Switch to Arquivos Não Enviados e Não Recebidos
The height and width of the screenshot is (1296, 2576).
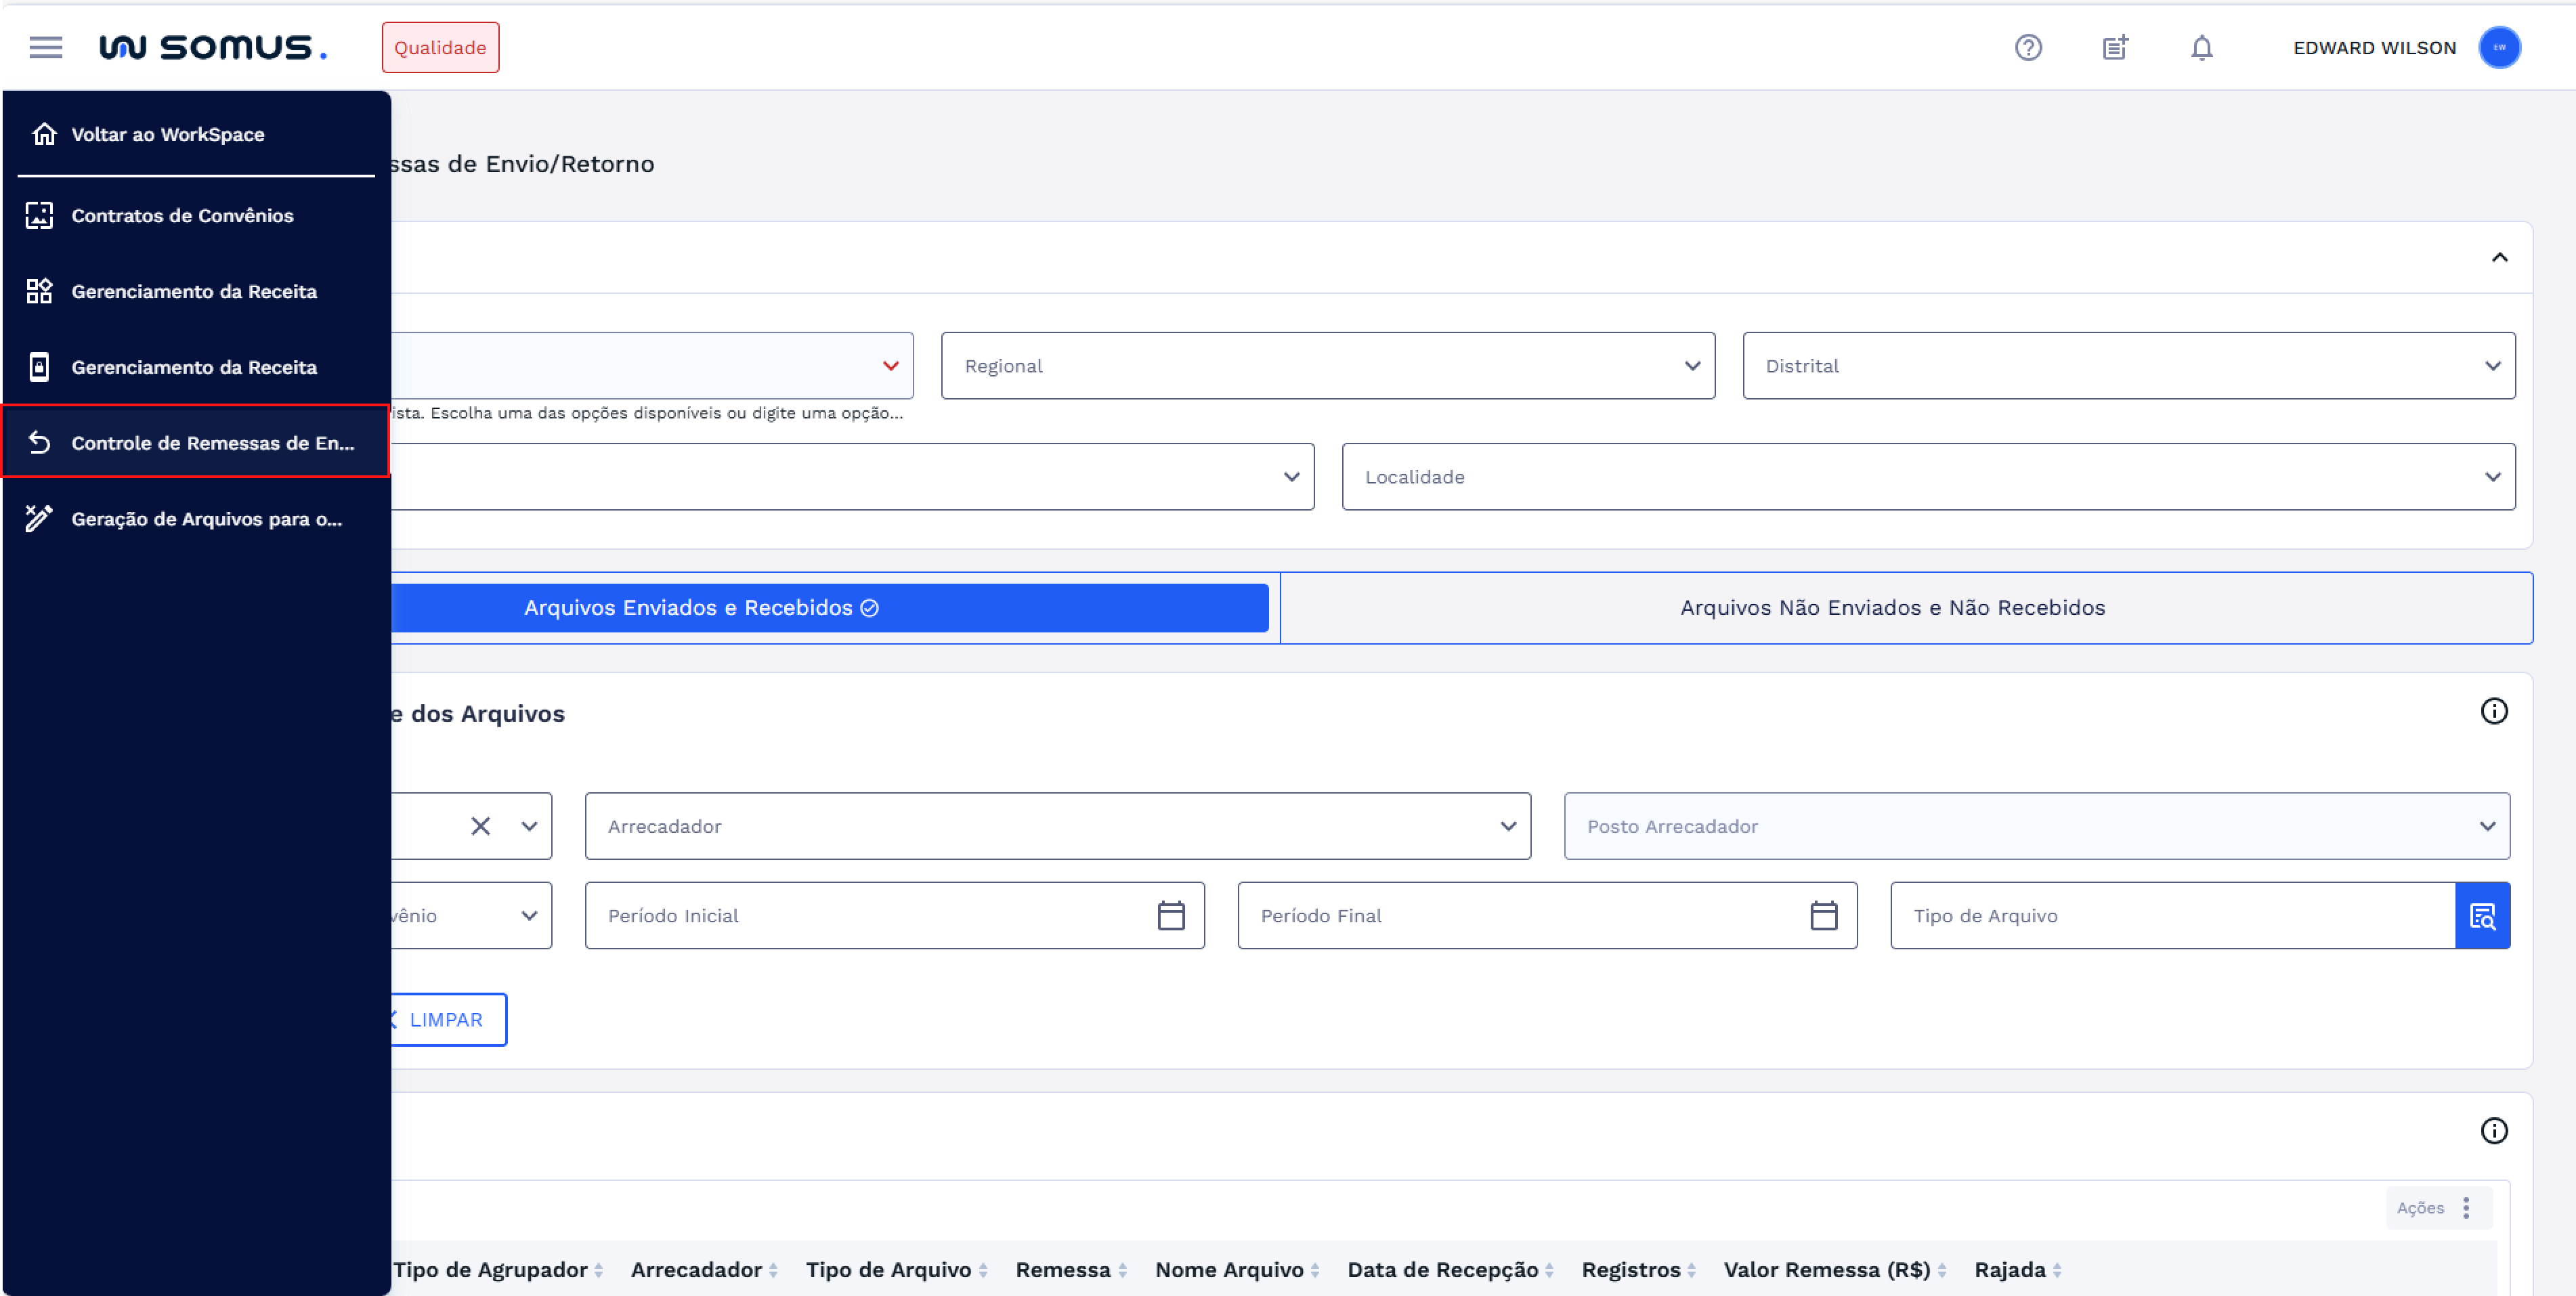point(1892,607)
